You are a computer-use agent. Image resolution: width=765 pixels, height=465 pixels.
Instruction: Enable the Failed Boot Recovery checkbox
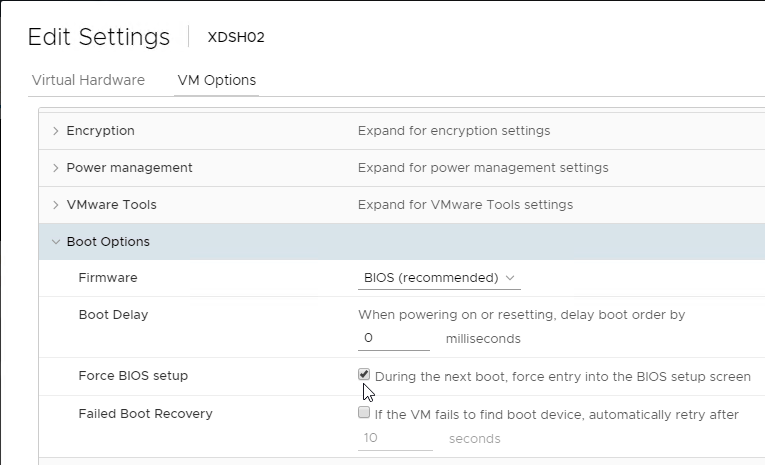[x=364, y=412]
